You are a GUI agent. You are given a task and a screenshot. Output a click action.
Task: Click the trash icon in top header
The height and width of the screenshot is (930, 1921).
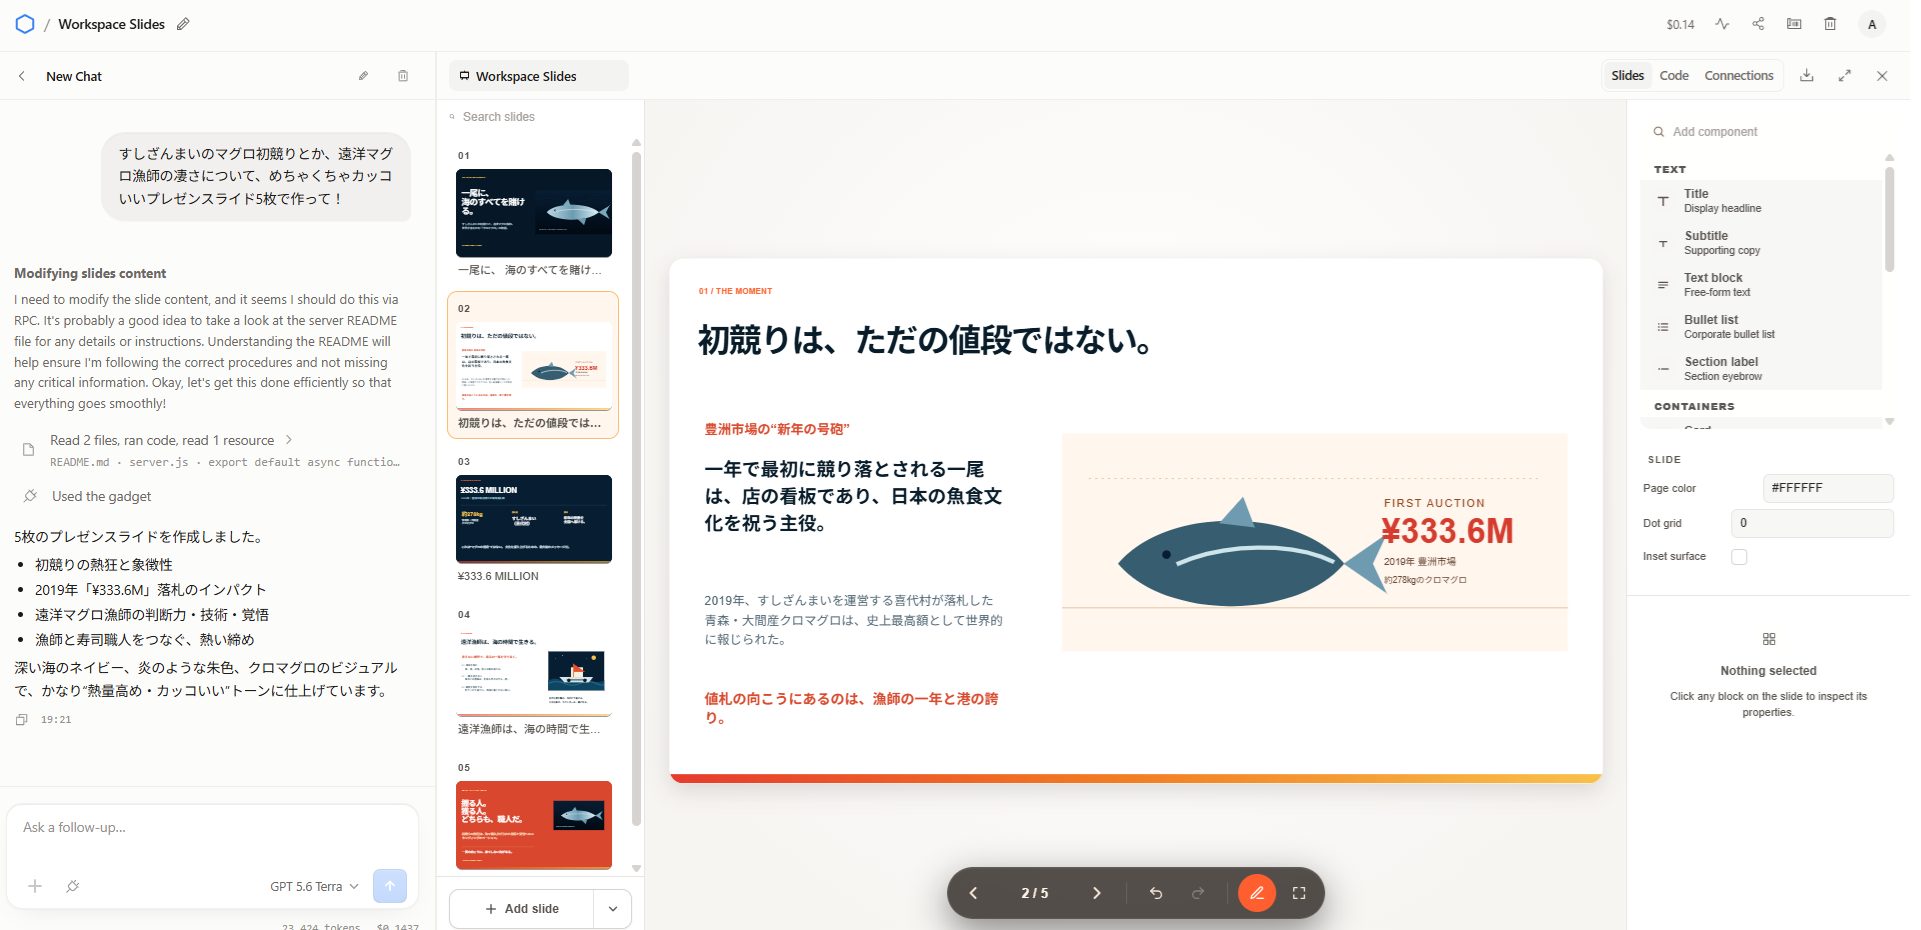click(x=1830, y=24)
